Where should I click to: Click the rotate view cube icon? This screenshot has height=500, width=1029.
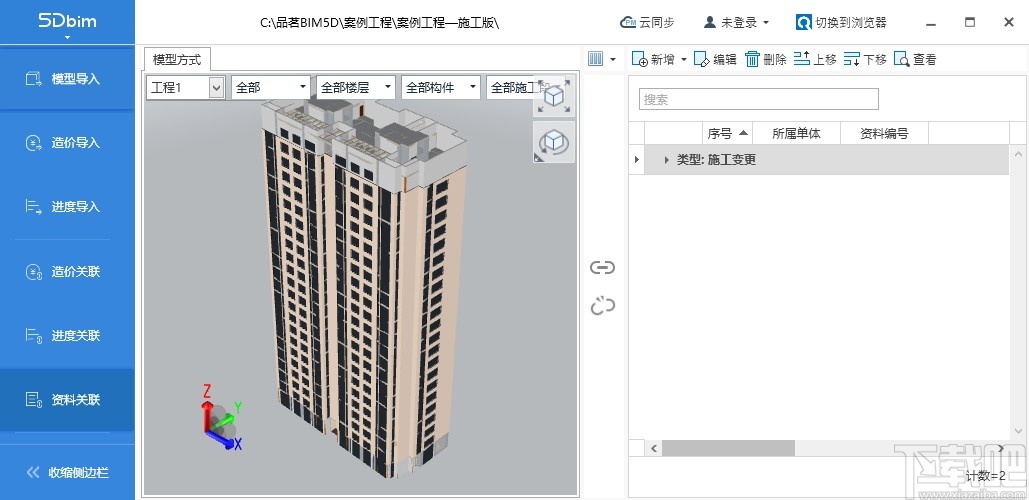pos(555,142)
